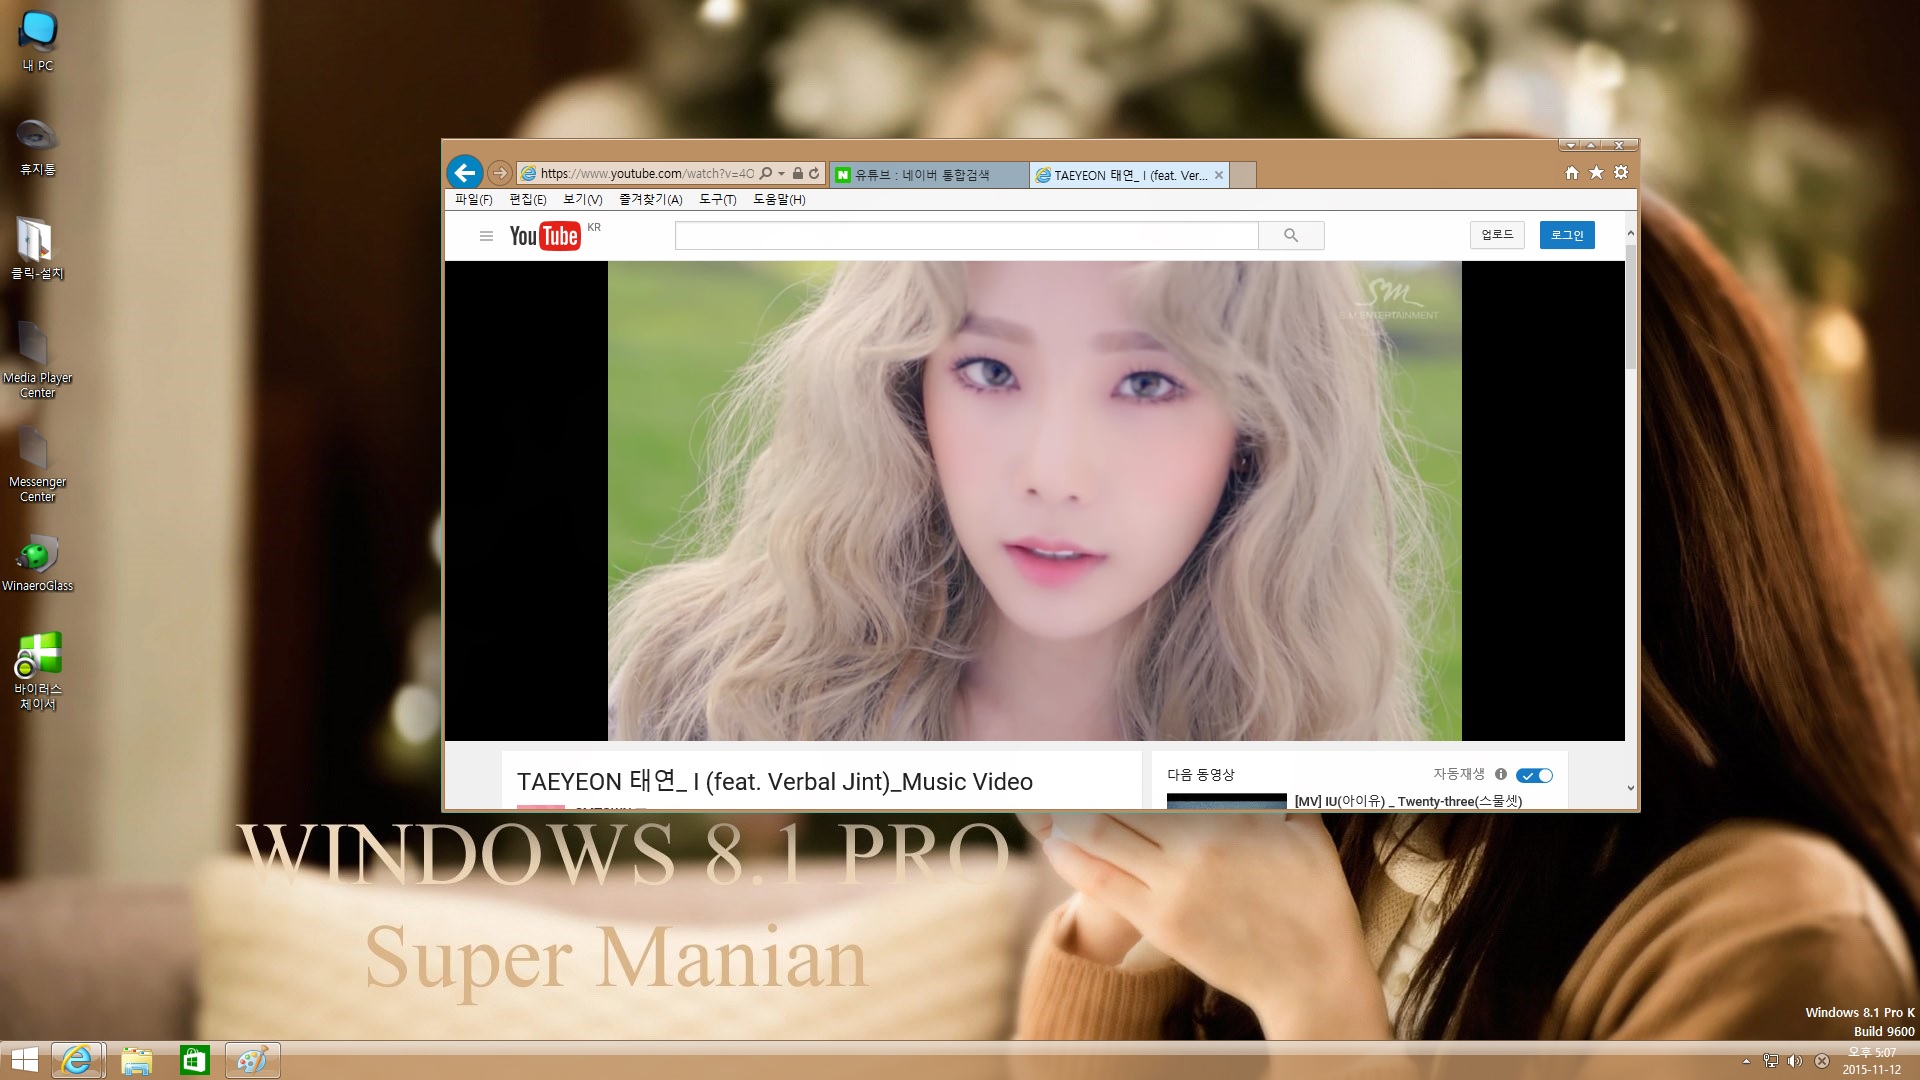This screenshot has height=1080, width=1920.
Task: Open the 도구(T) menu
Action: point(718,200)
